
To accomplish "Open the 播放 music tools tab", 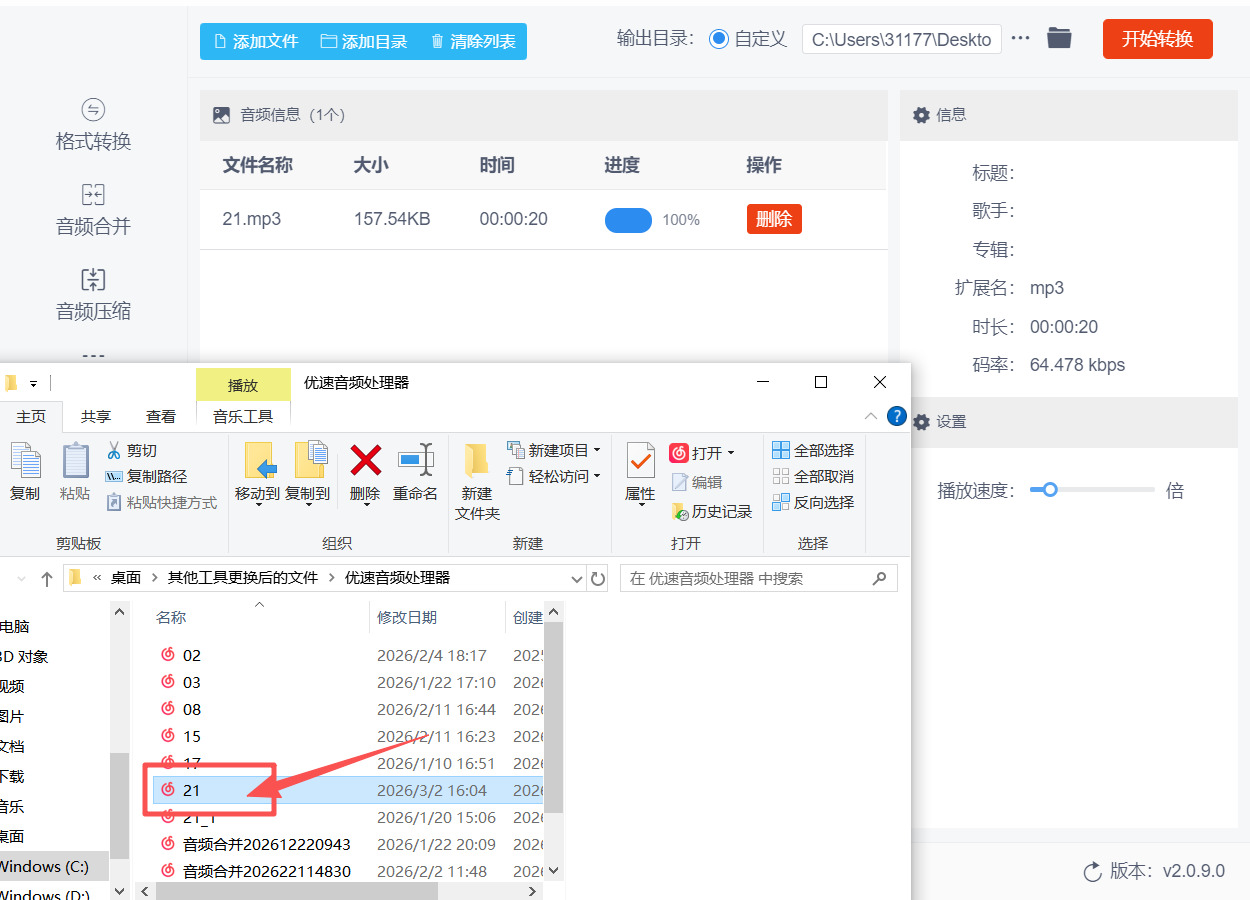I will point(243,383).
